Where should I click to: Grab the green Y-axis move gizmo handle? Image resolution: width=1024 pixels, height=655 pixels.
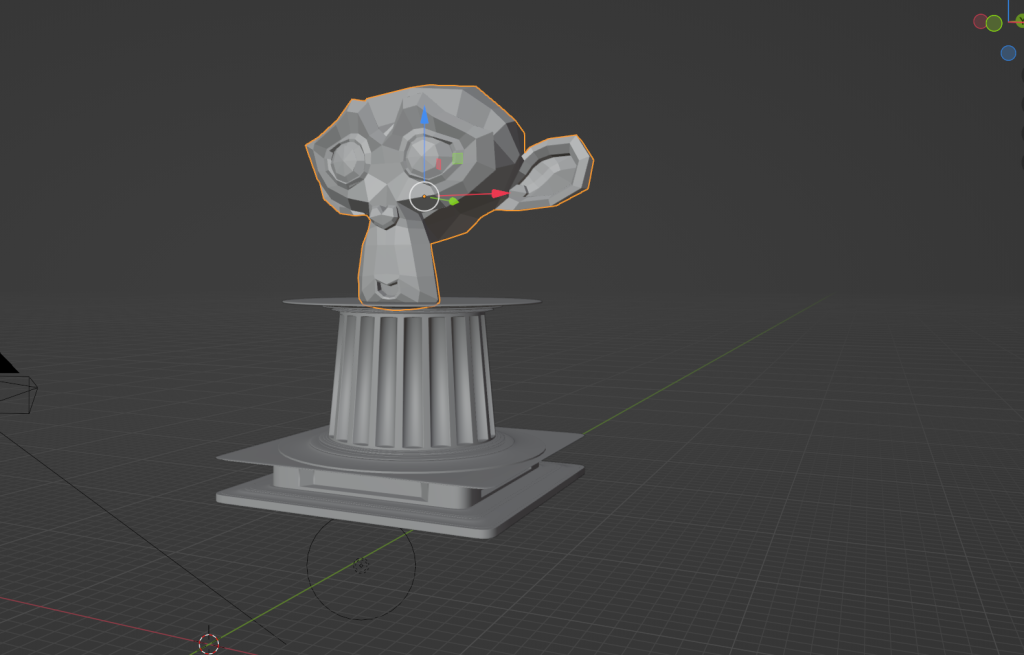453,201
